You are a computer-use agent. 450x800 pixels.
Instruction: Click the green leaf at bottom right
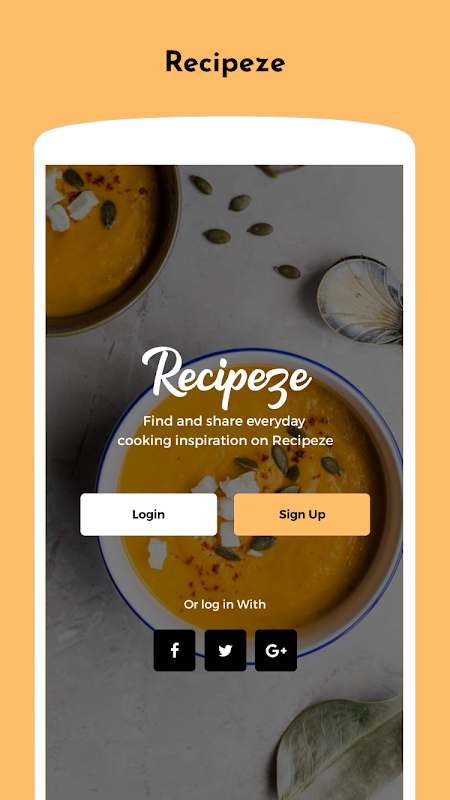pos(341,747)
